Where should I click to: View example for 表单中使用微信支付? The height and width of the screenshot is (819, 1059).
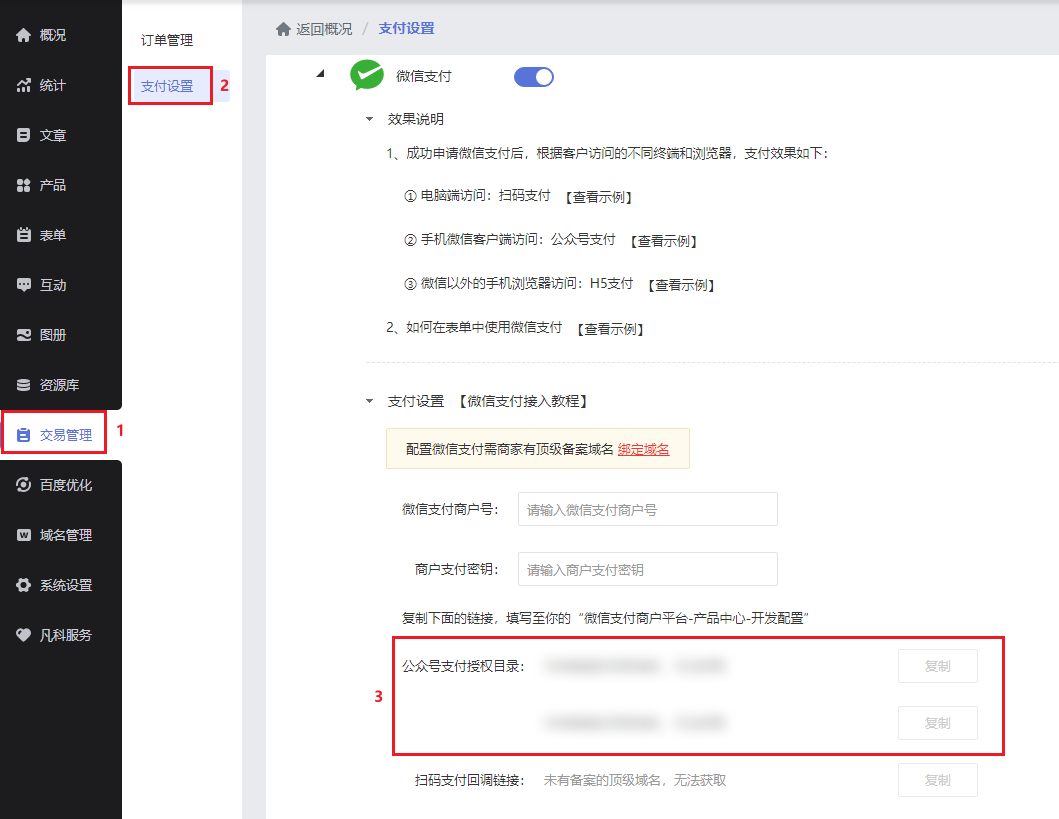pos(610,329)
